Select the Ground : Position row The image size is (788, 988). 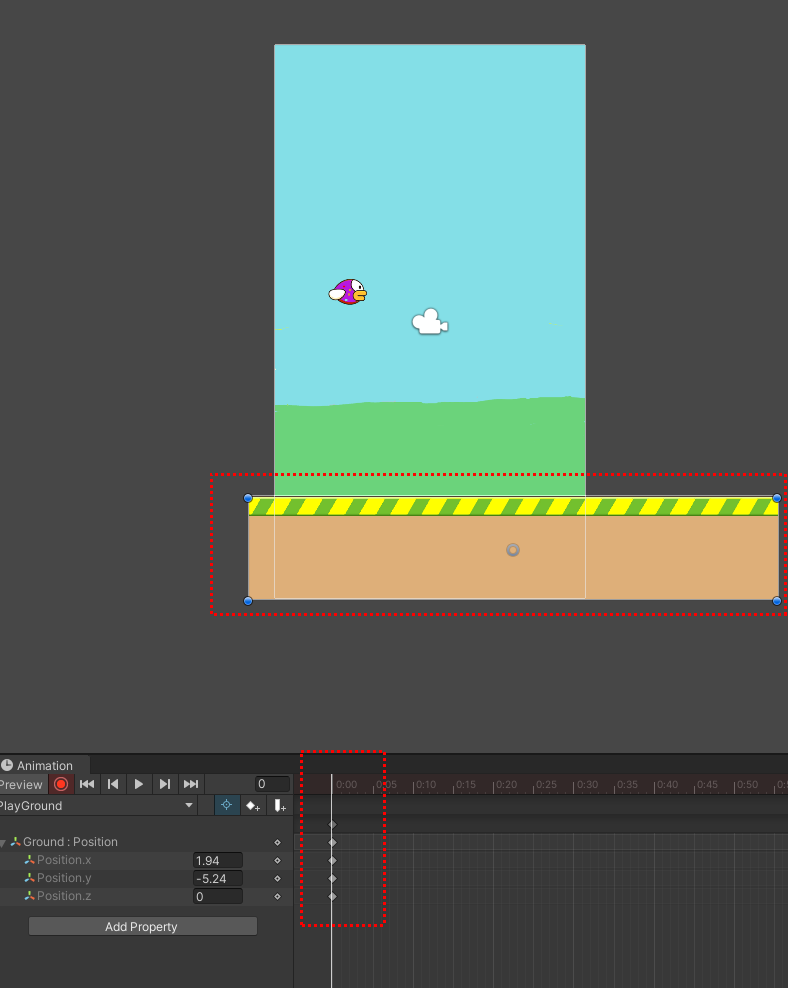point(146,842)
